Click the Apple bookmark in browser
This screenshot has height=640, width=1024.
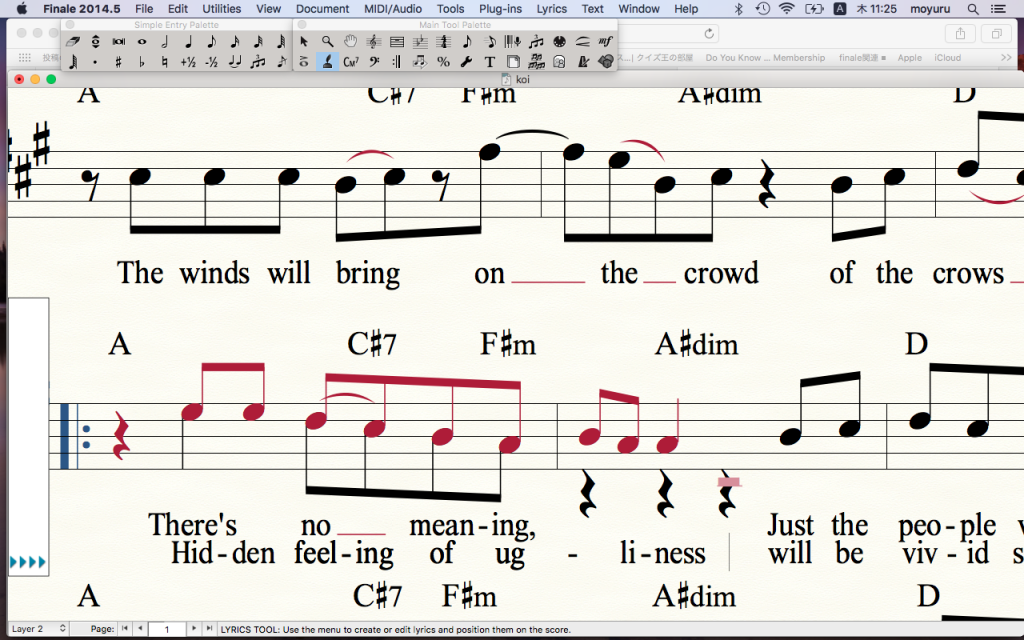(x=910, y=57)
